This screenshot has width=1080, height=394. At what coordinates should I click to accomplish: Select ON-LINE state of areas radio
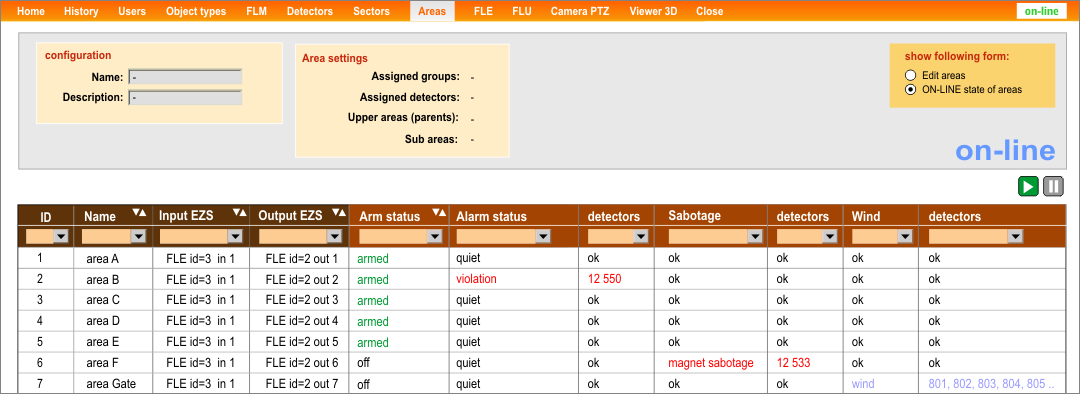coord(911,90)
